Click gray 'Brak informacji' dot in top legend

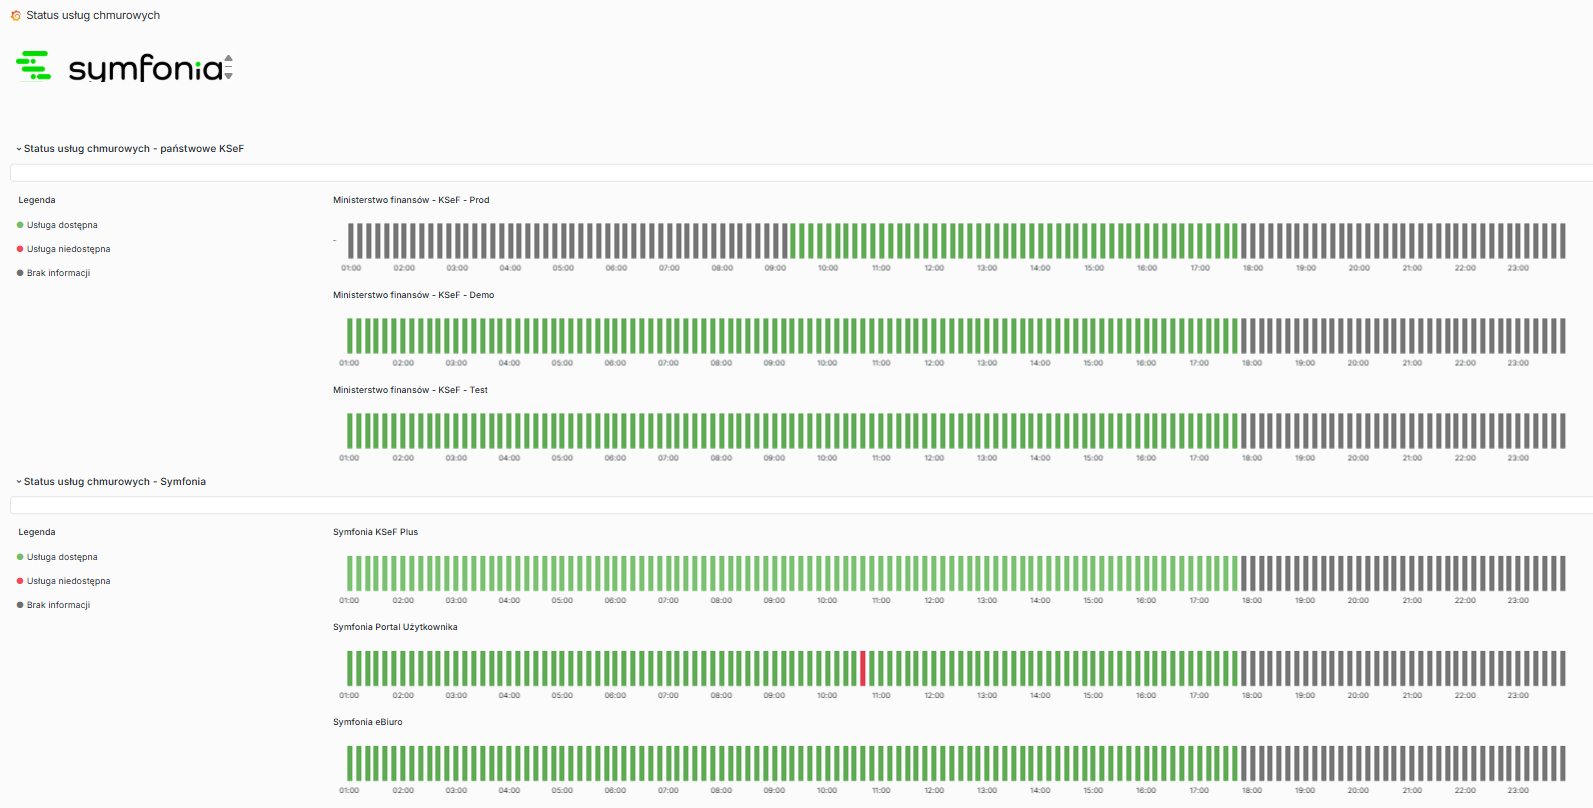(x=20, y=273)
